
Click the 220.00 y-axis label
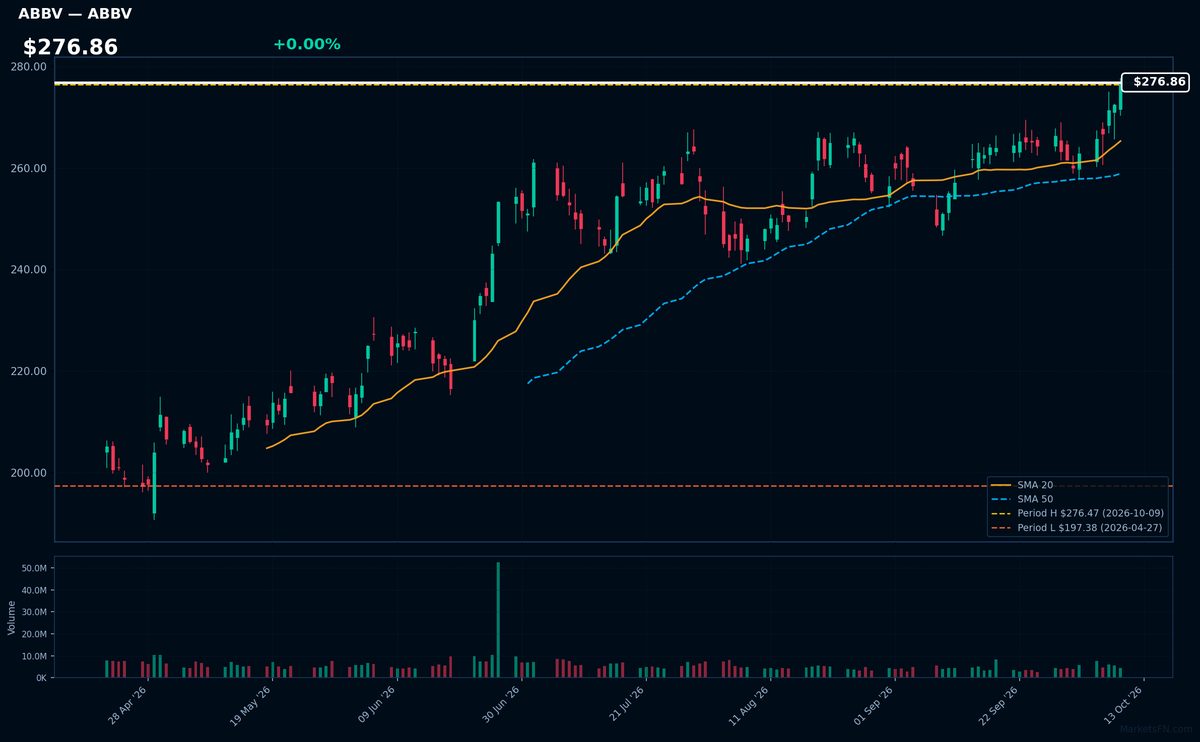point(29,372)
